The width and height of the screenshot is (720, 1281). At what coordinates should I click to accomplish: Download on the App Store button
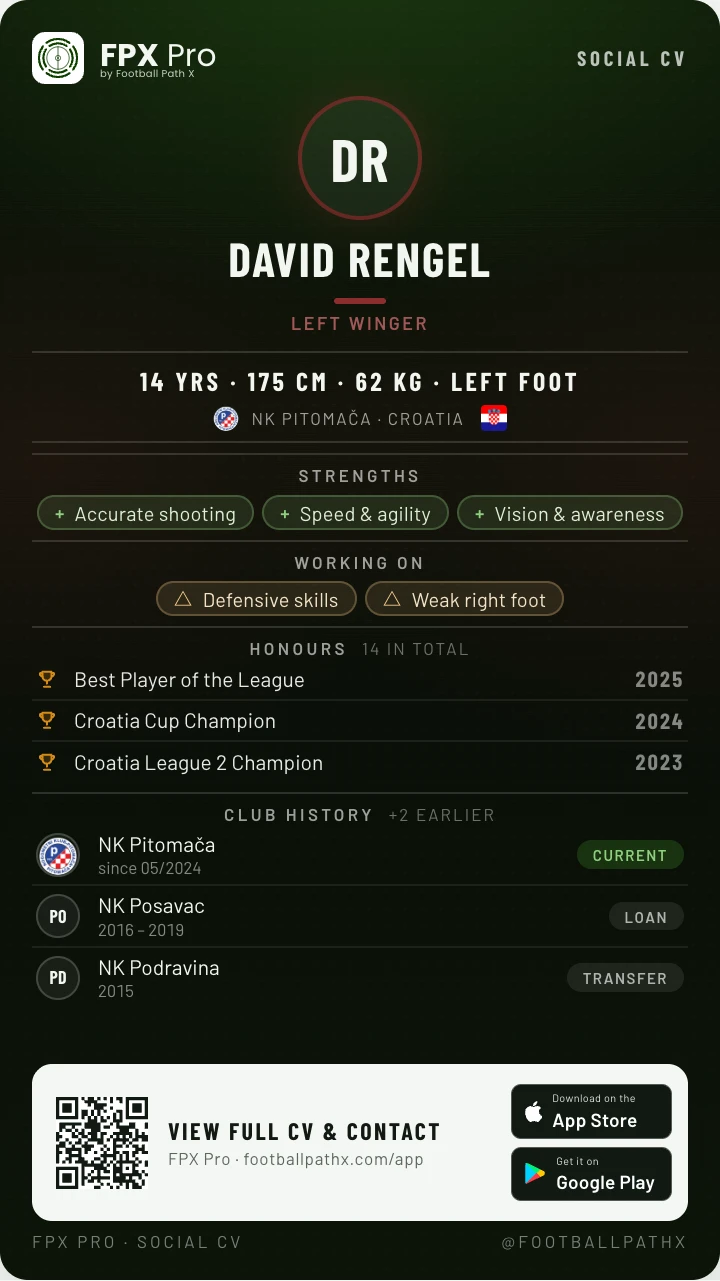click(x=591, y=1111)
